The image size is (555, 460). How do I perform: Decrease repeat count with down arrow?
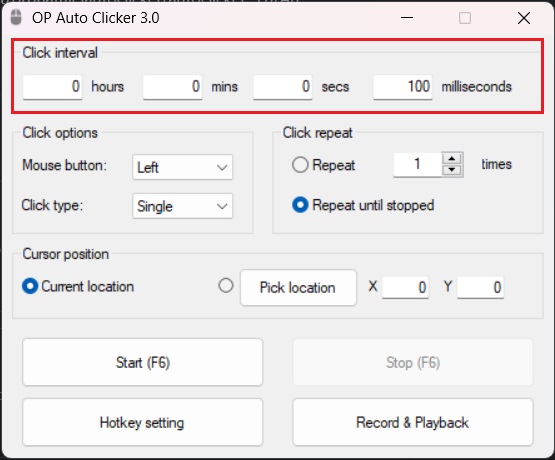click(x=452, y=170)
